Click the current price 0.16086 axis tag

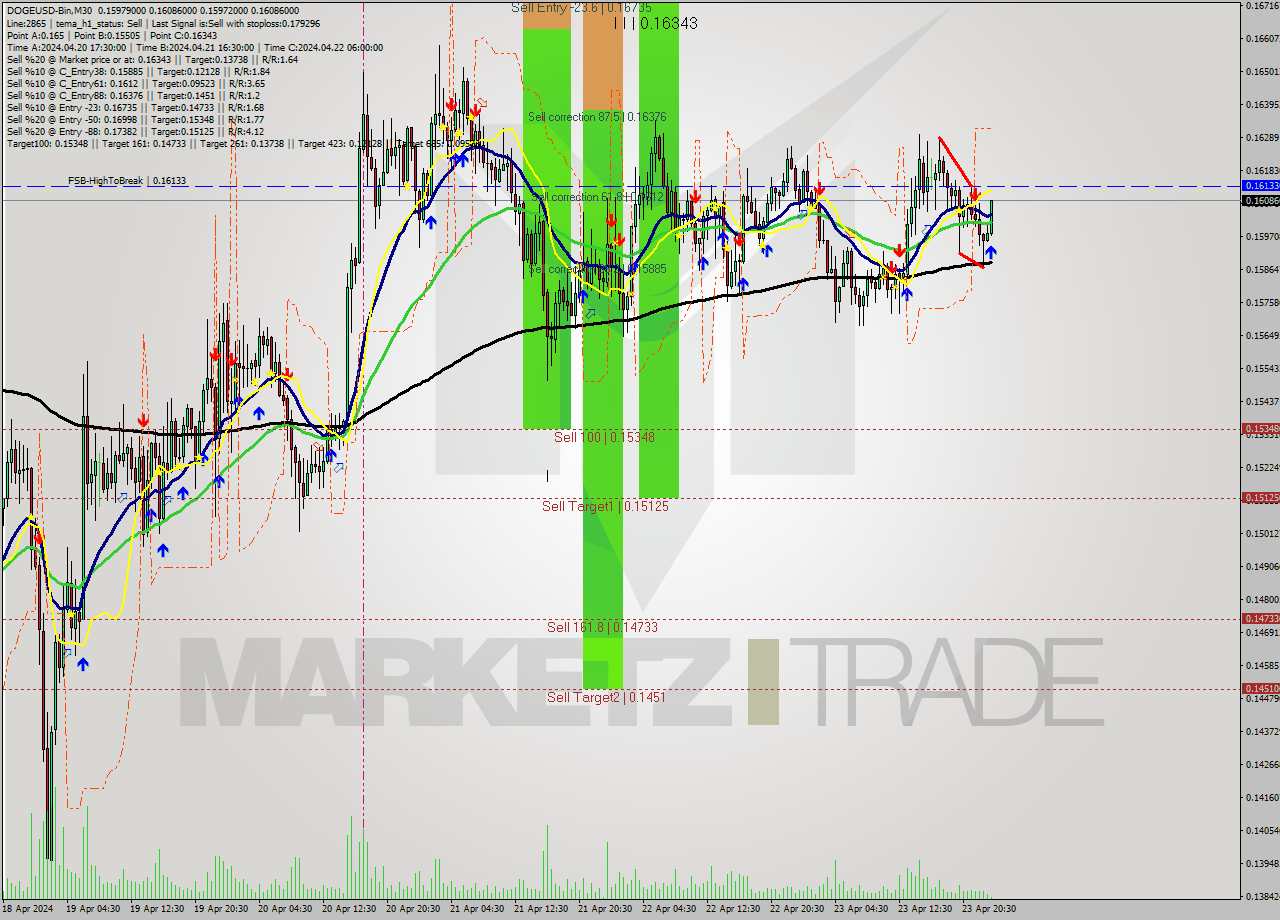1260,201
